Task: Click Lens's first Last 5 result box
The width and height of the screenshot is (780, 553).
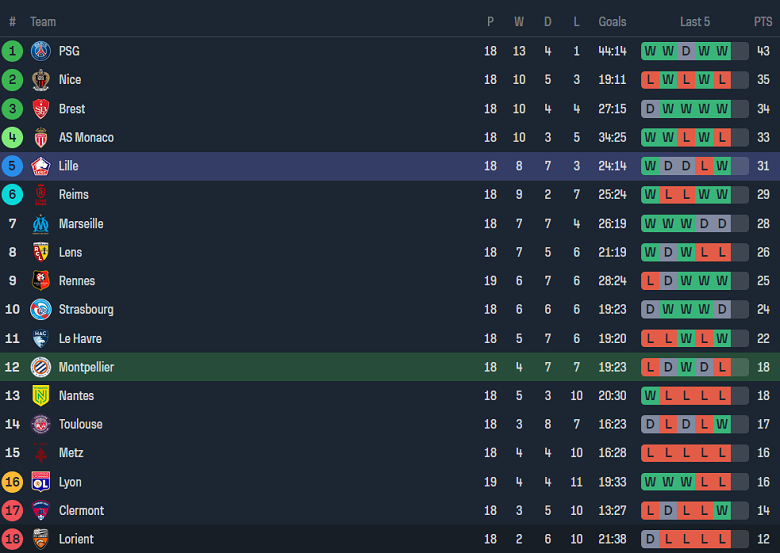Action: pyautogui.click(x=650, y=253)
